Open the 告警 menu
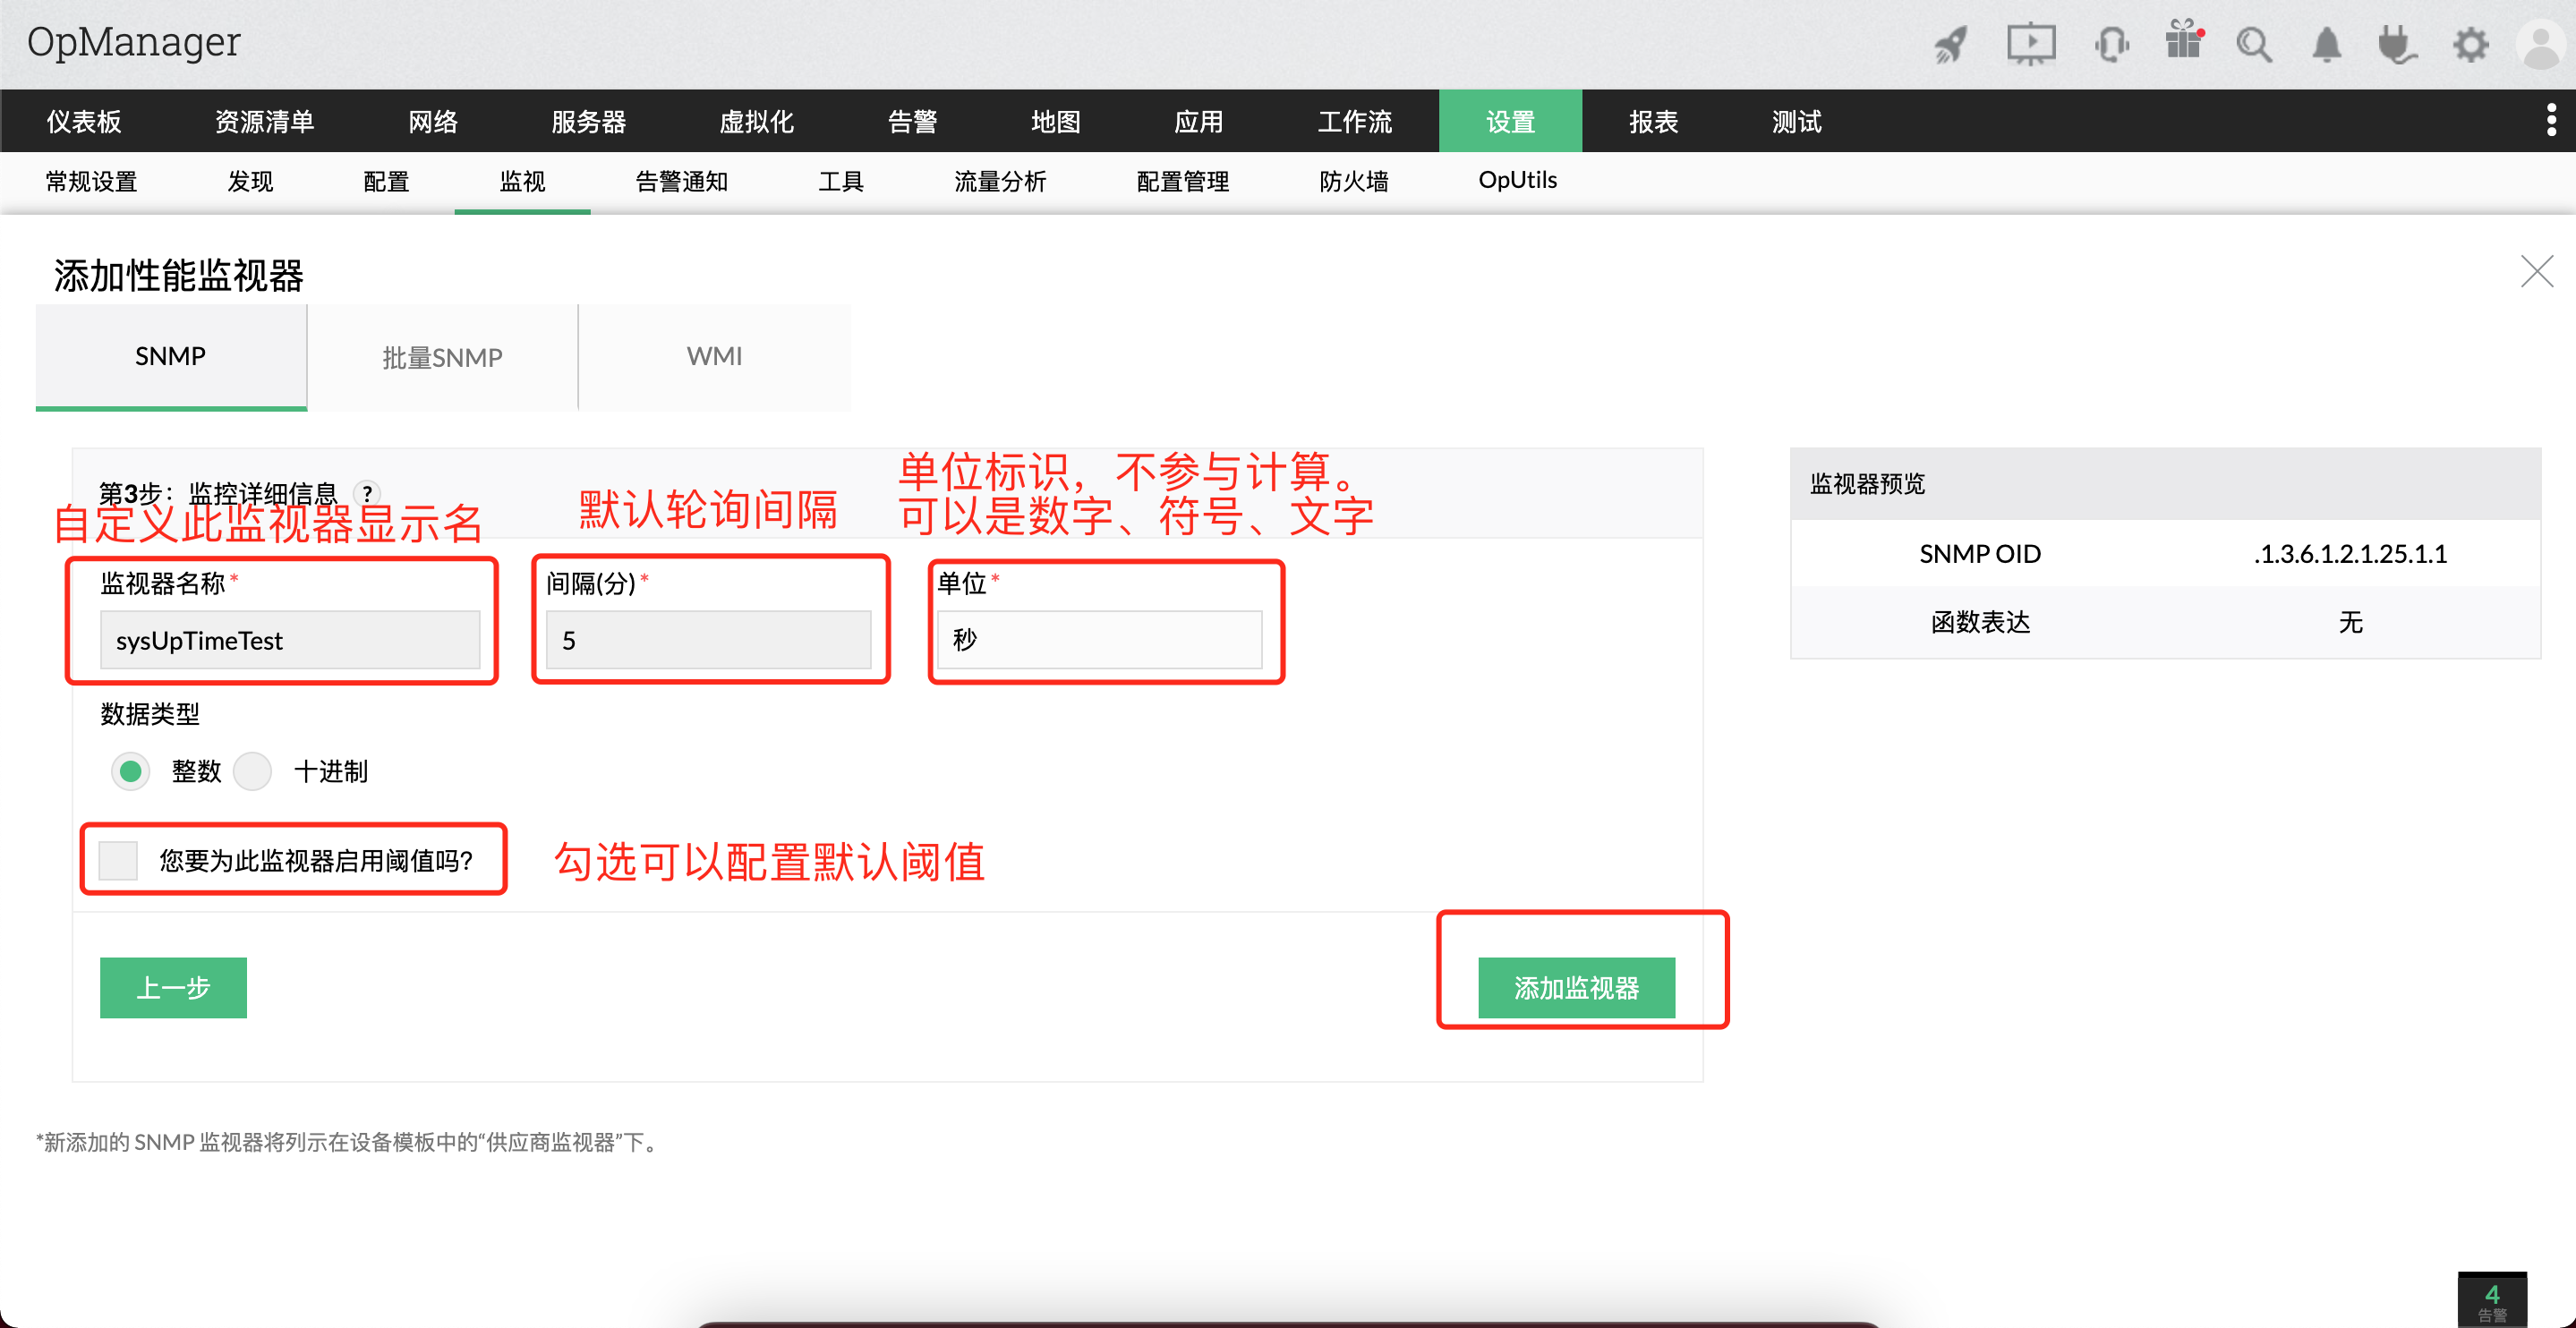The image size is (2576, 1328). pos(912,121)
